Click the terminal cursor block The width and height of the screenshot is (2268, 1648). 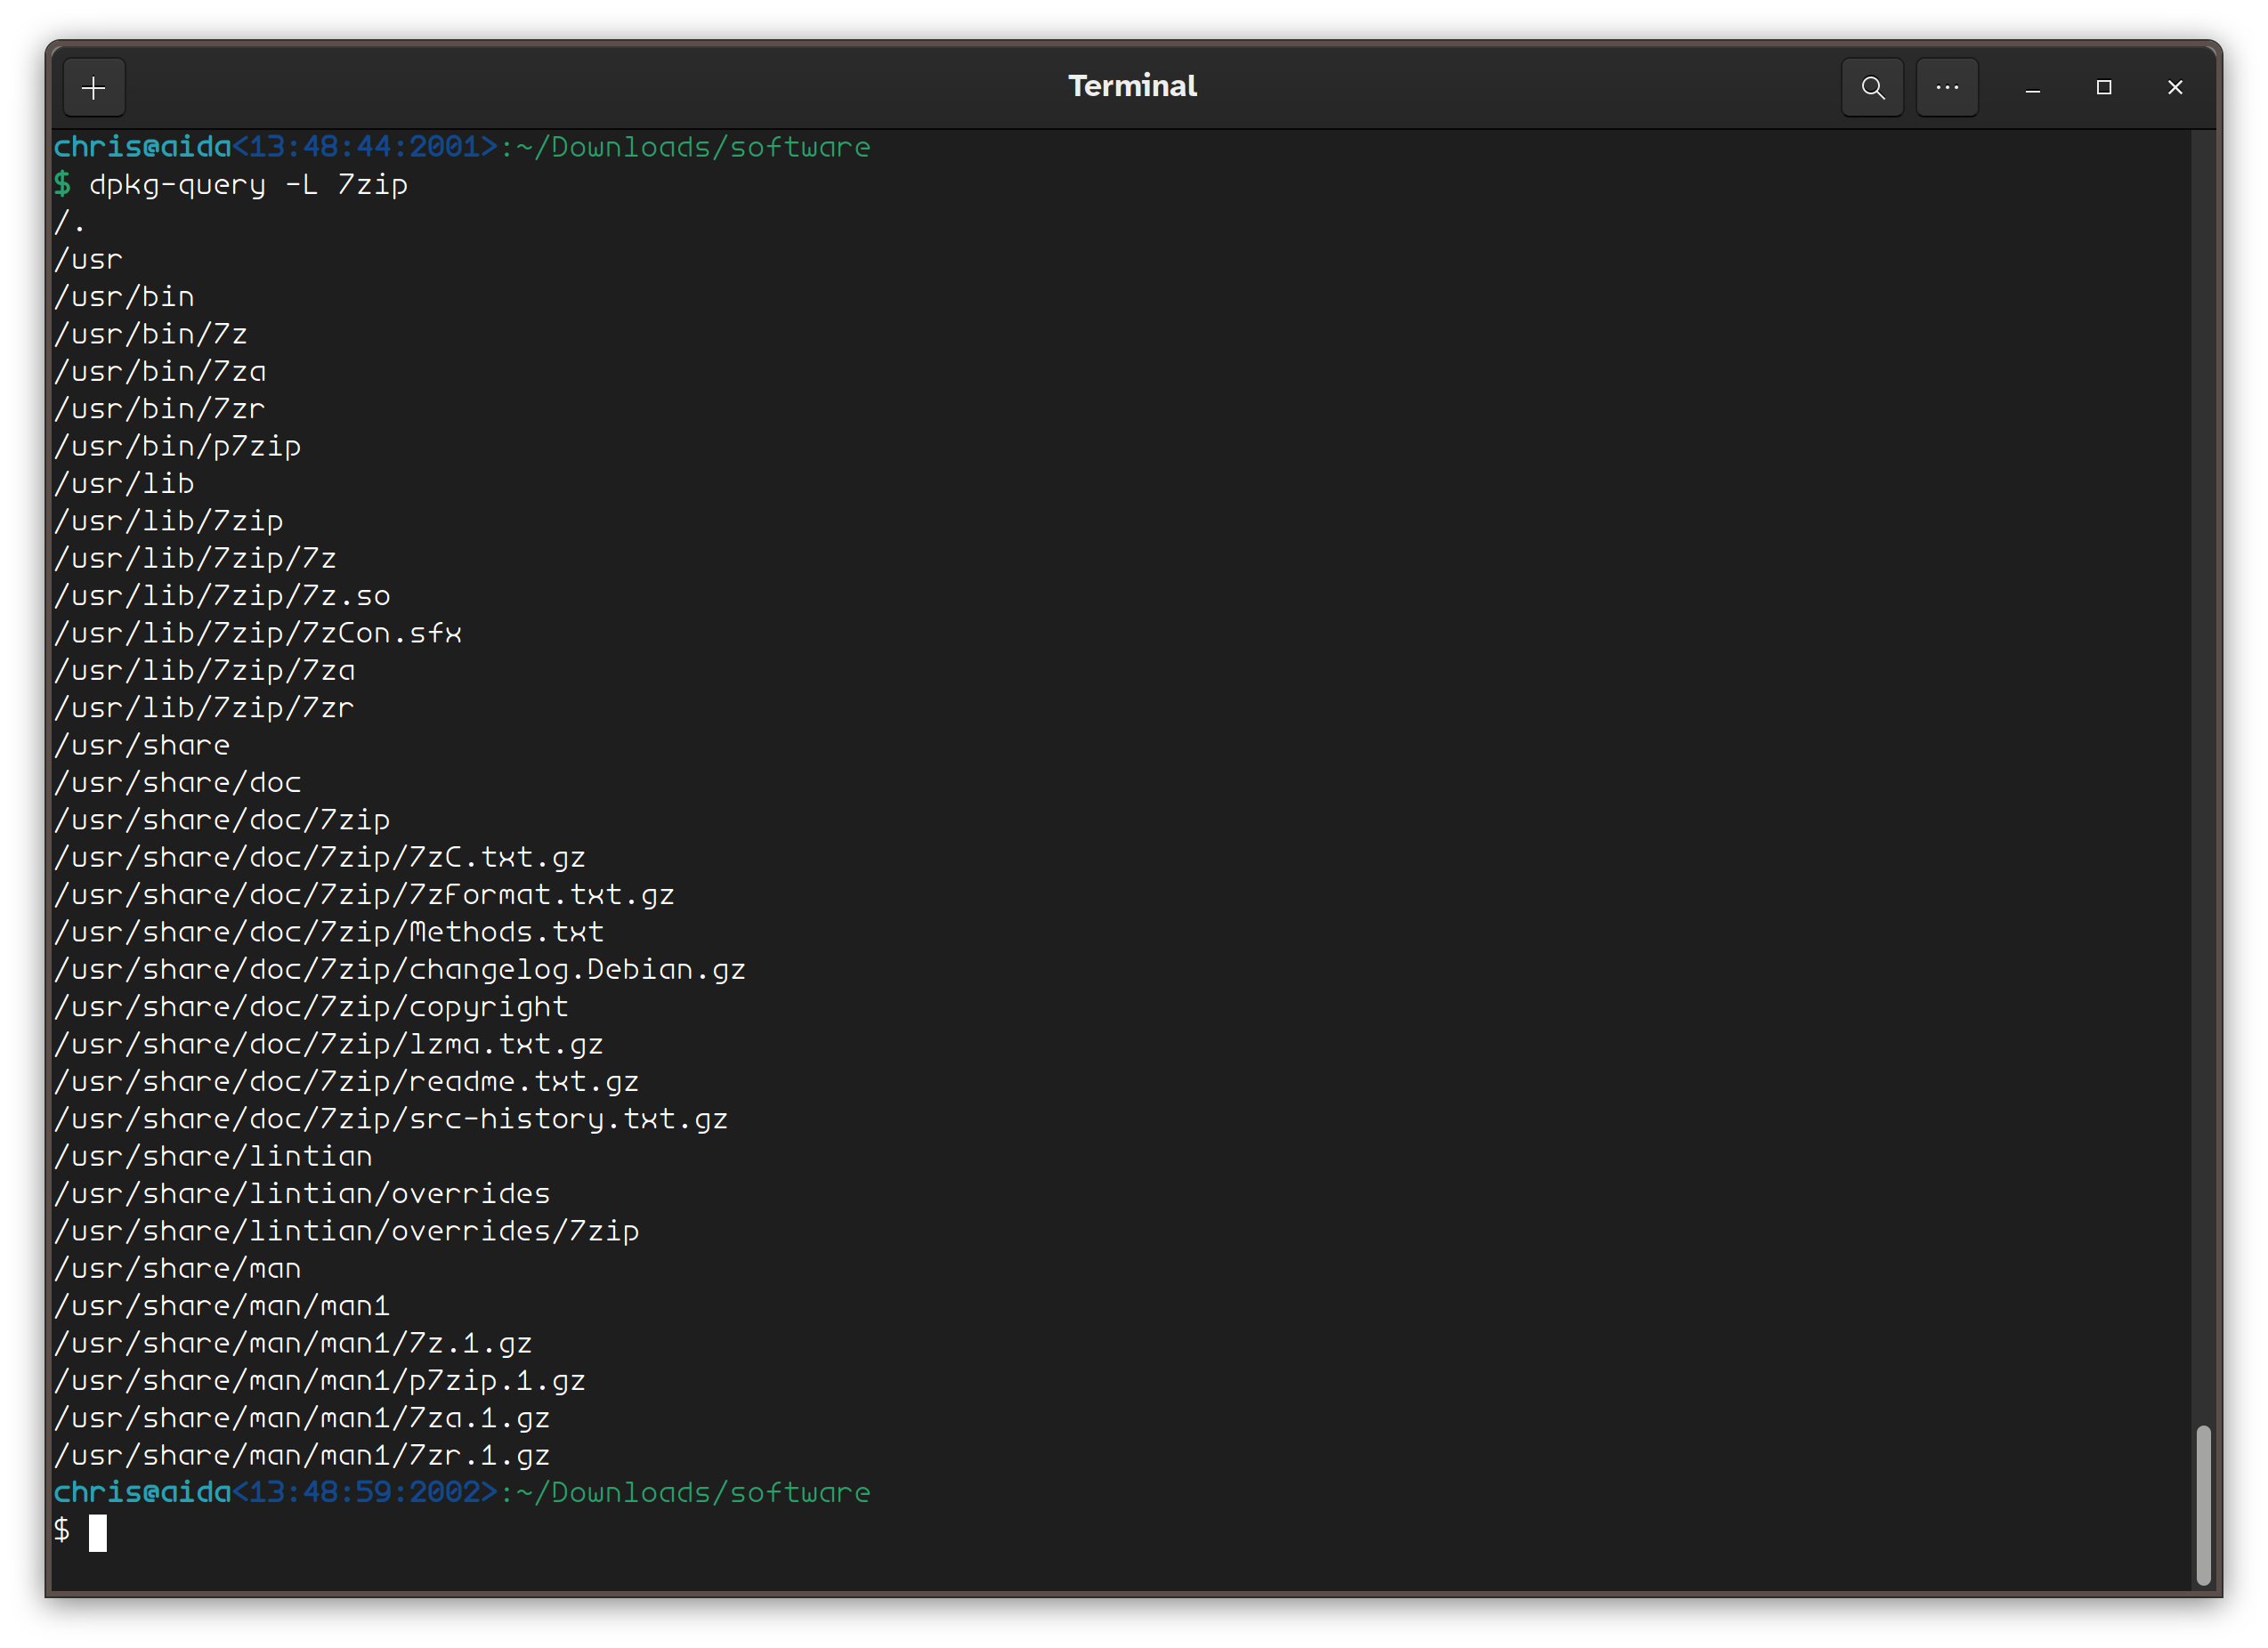(100, 1534)
